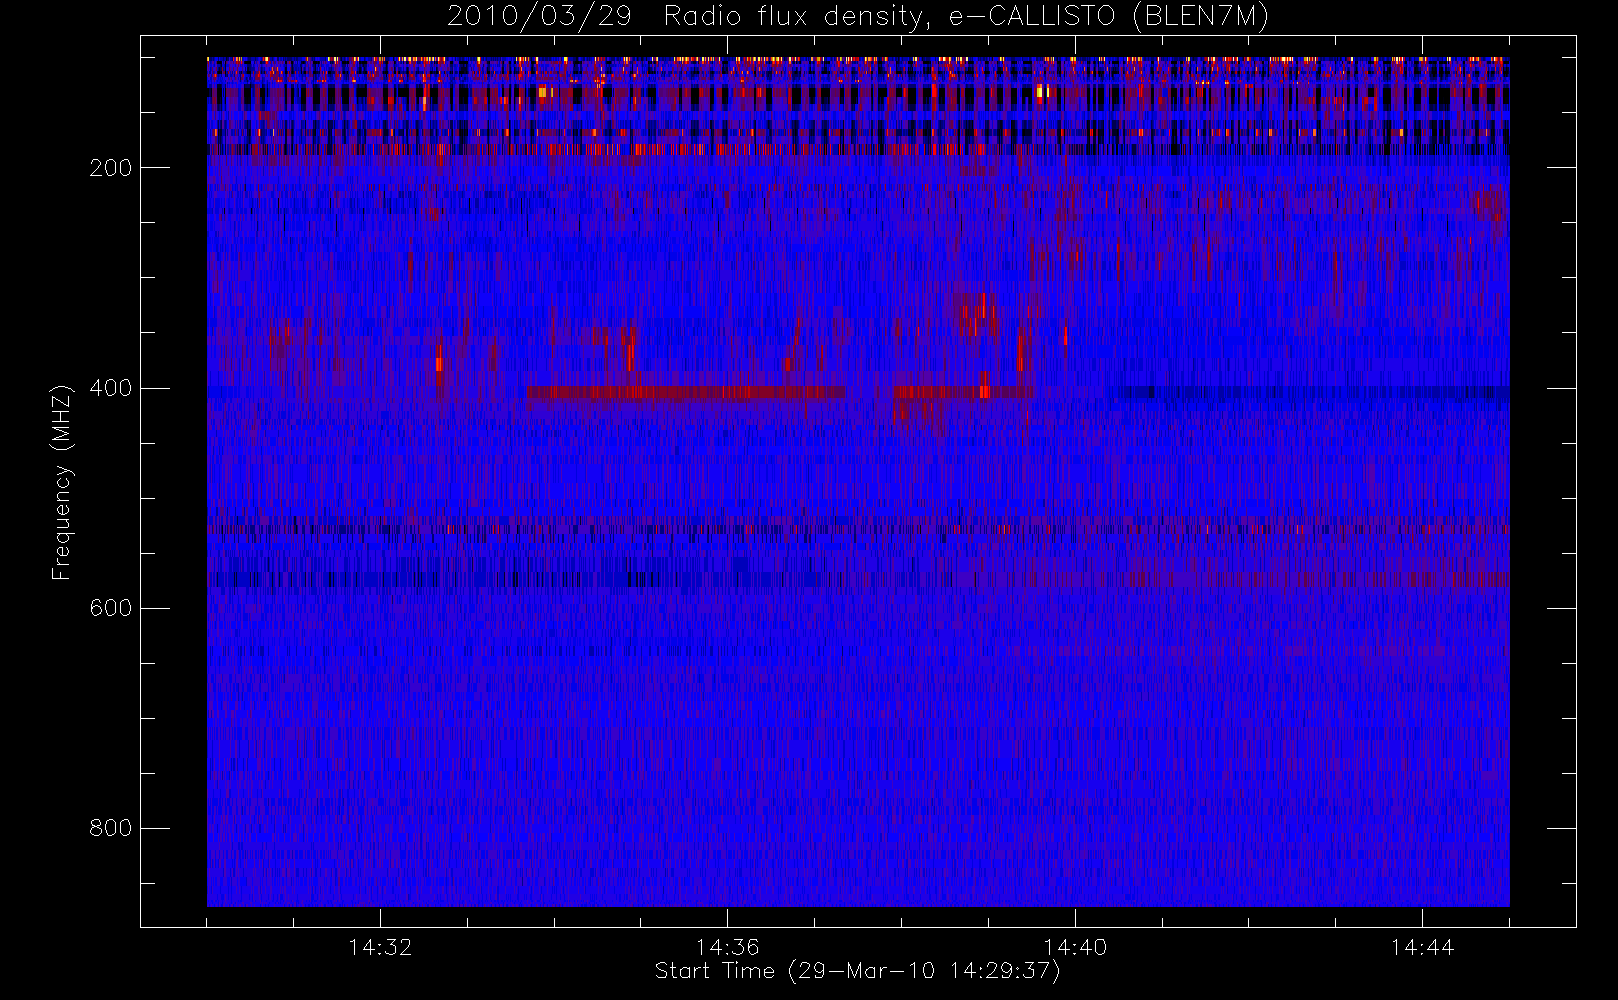Click the 'Start Time (29-Mar-10 14:29:37)' axis label
This screenshot has height=1000, width=1618.
(857, 971)
